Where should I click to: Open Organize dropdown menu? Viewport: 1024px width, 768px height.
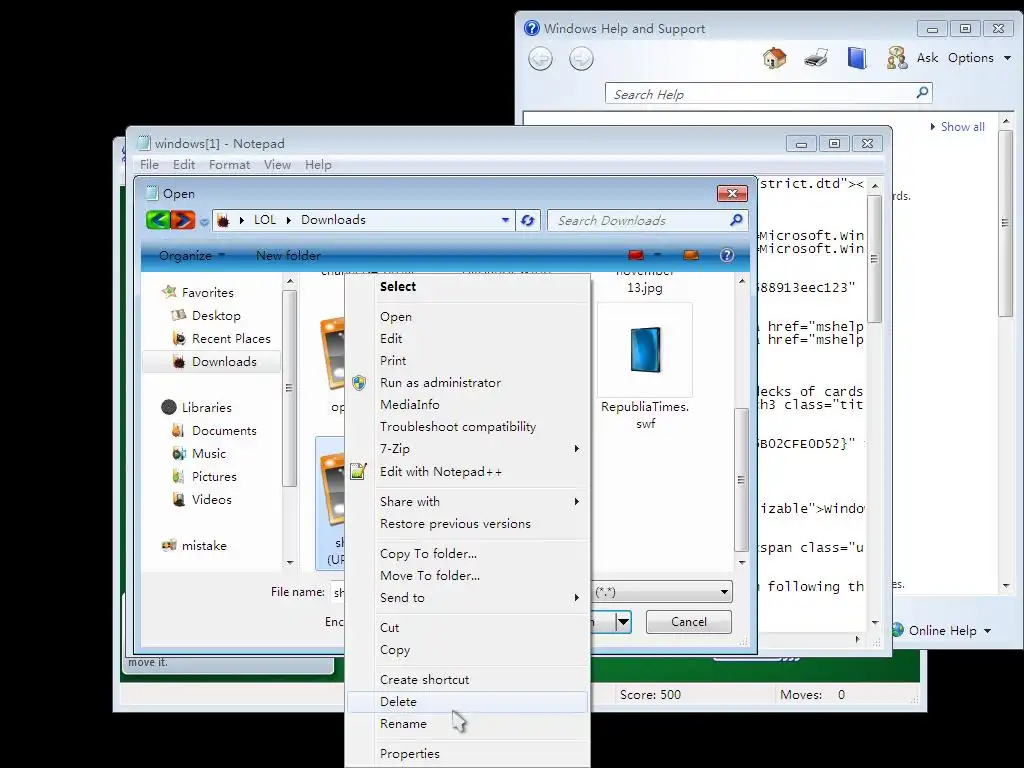click(x=191, y=255)
